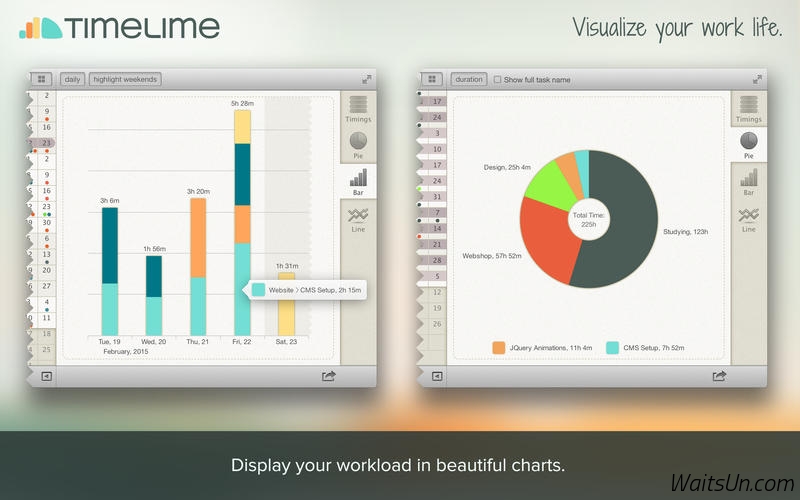800x500 pixels.
Task: Click the TimeLime logo
Action: tap(119, 28)
